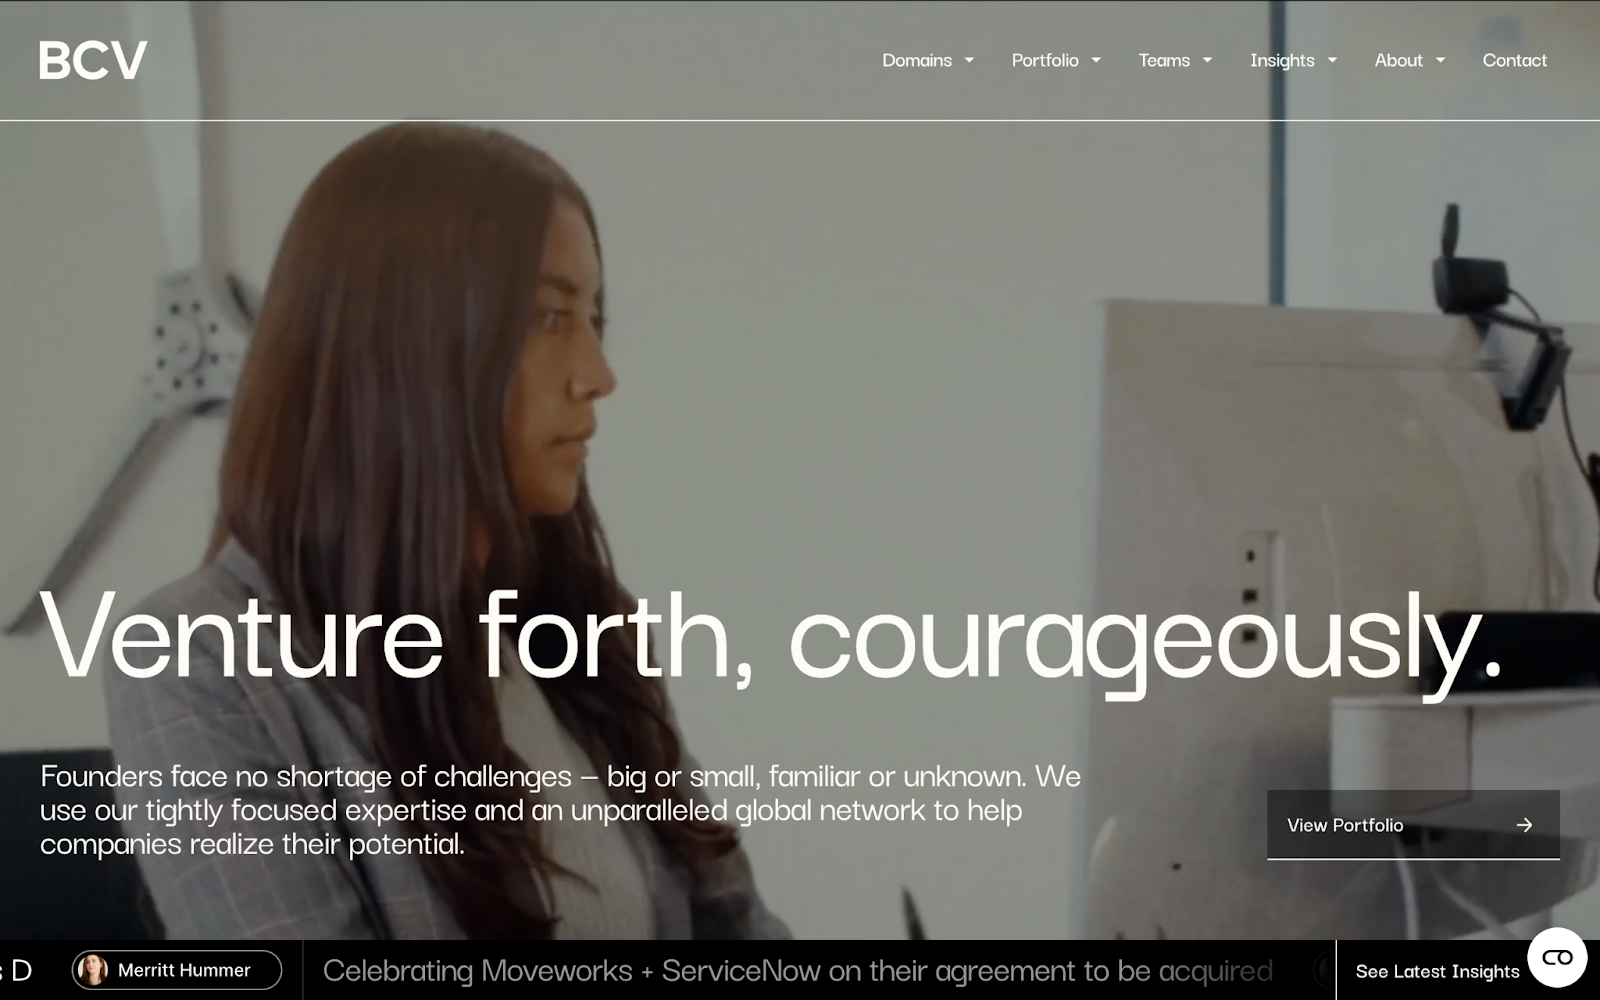Click Merritt Hummer's avatar photo
The width and height of the screenshot is (1600, 1000).
(x=93, y=970)
